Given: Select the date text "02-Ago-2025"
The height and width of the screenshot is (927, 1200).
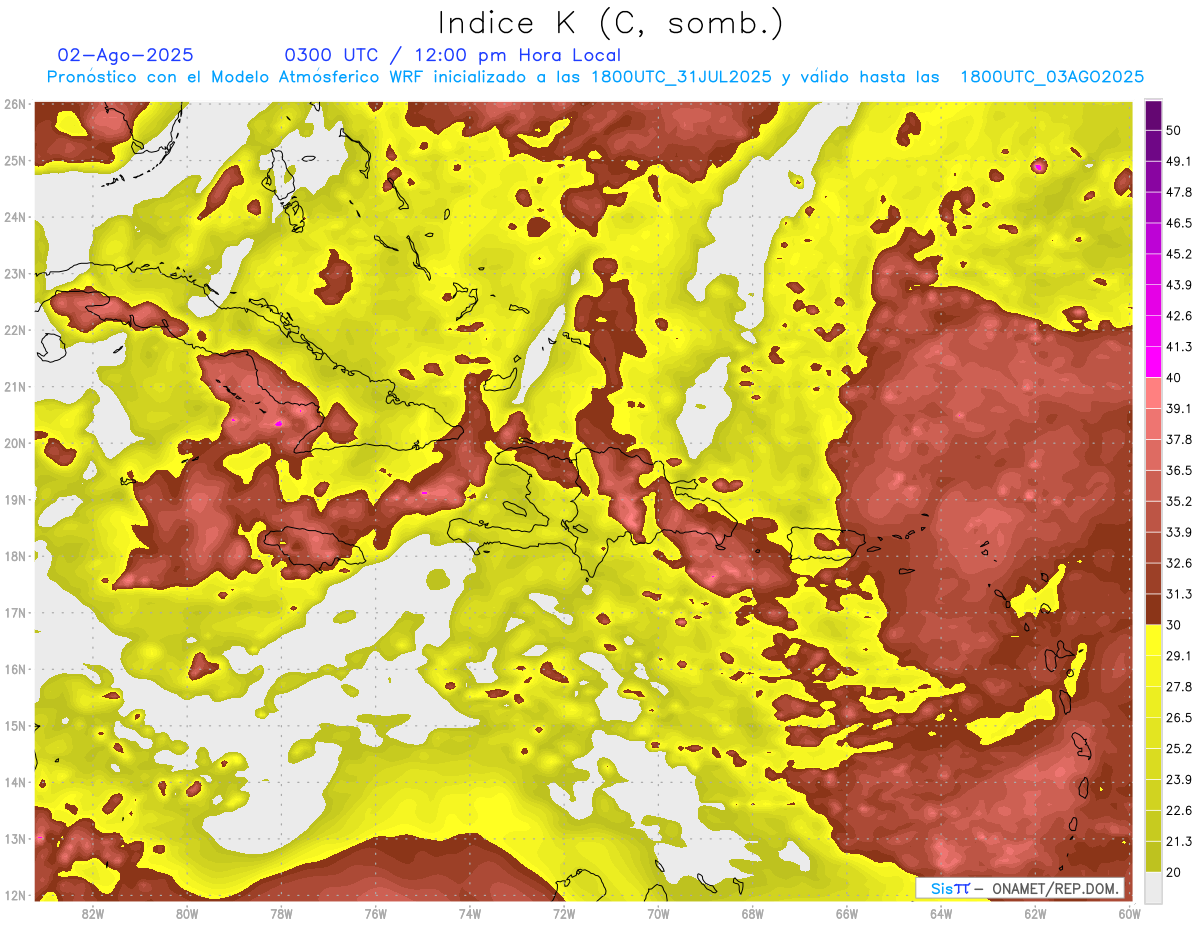Looking at the screenshot, I should coord(126,55).
